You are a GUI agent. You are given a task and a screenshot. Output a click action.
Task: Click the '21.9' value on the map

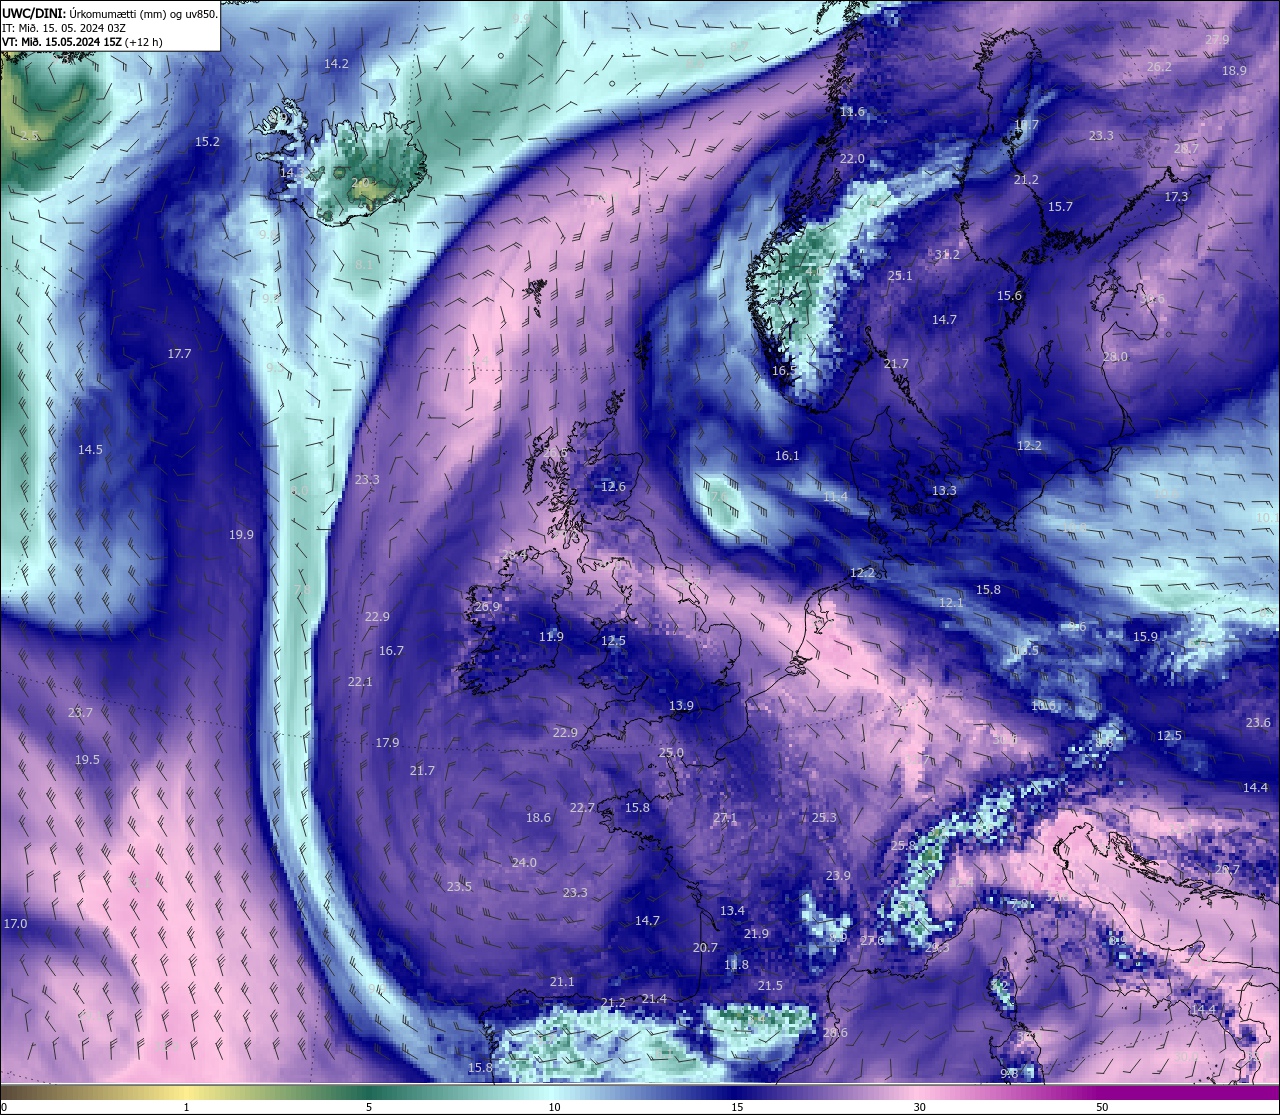pyautogui.click(x=756, y=934)
